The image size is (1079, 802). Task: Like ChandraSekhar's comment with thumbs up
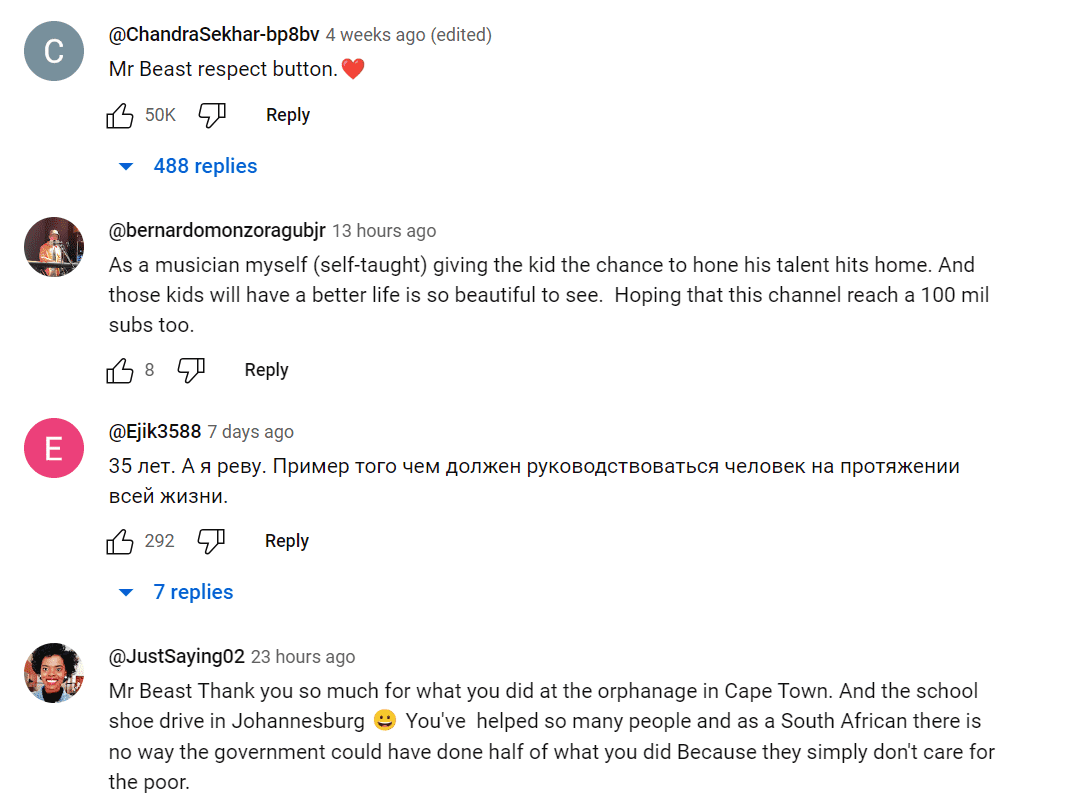coord(121,115)
